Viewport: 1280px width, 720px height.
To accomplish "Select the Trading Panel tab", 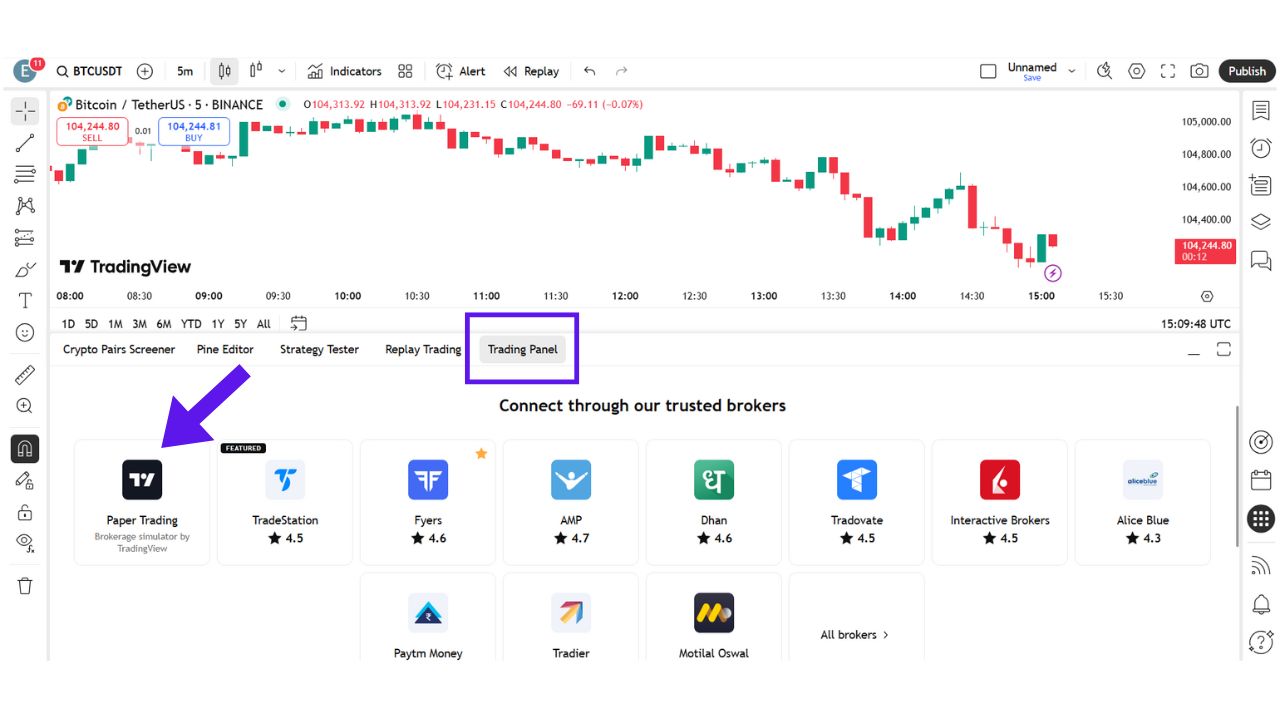I will point(522,349).
